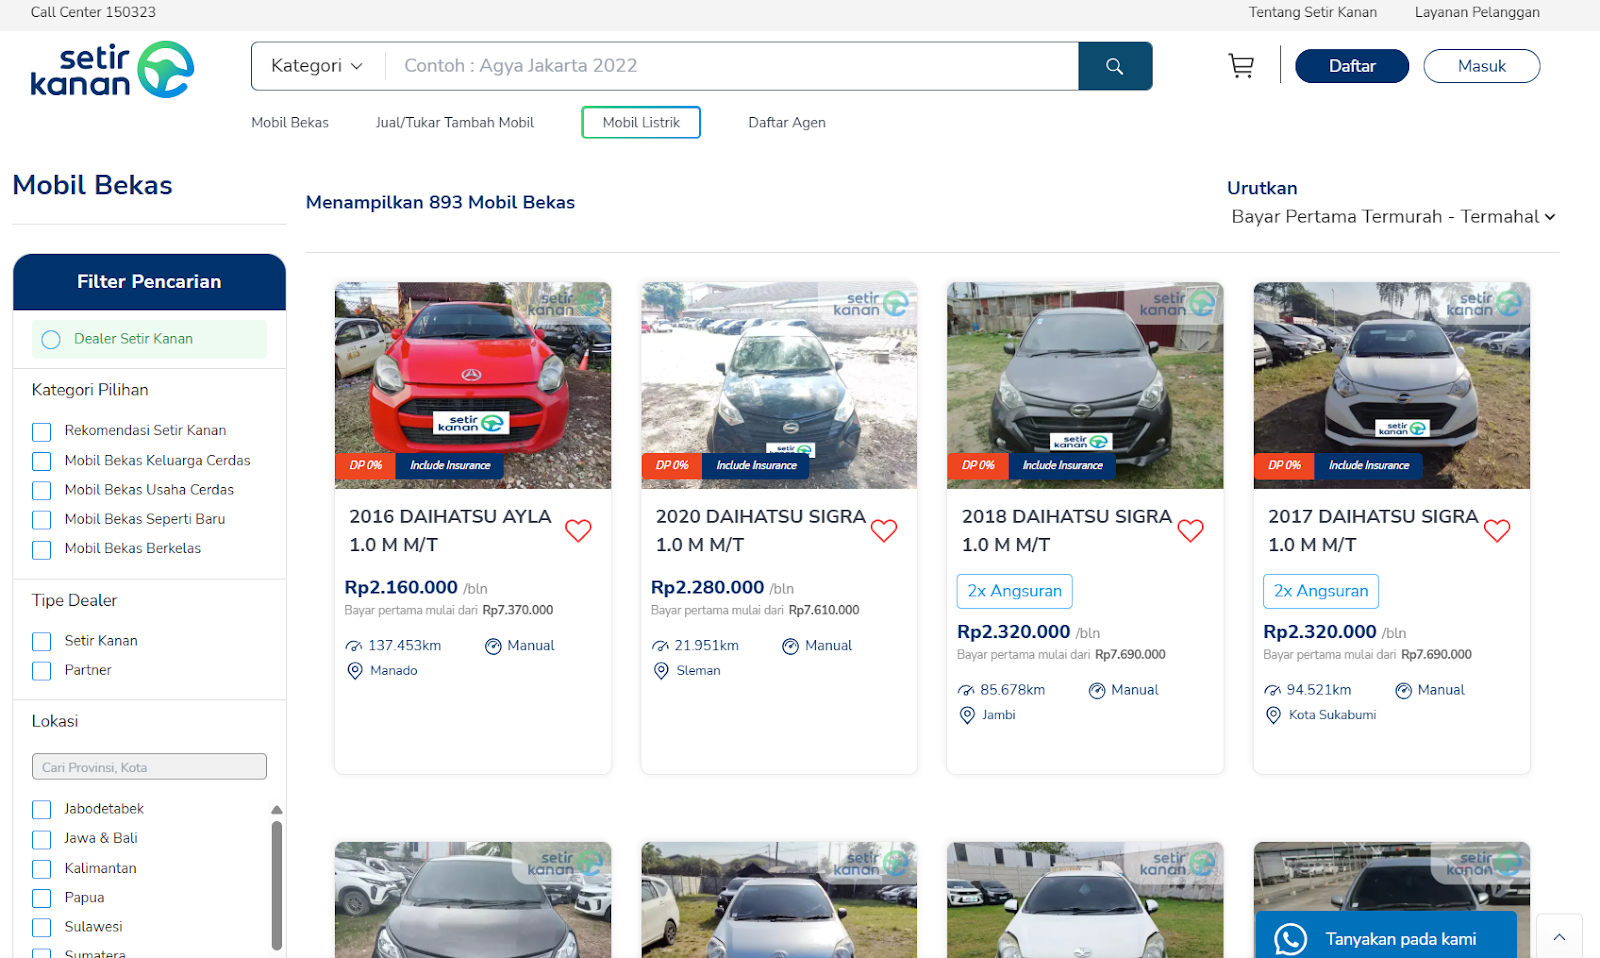Viewport: 1600px width, 958px height.
Task: Open Jual/Tukar Tambah Mobil menu
Action: [x=455, y=123]
